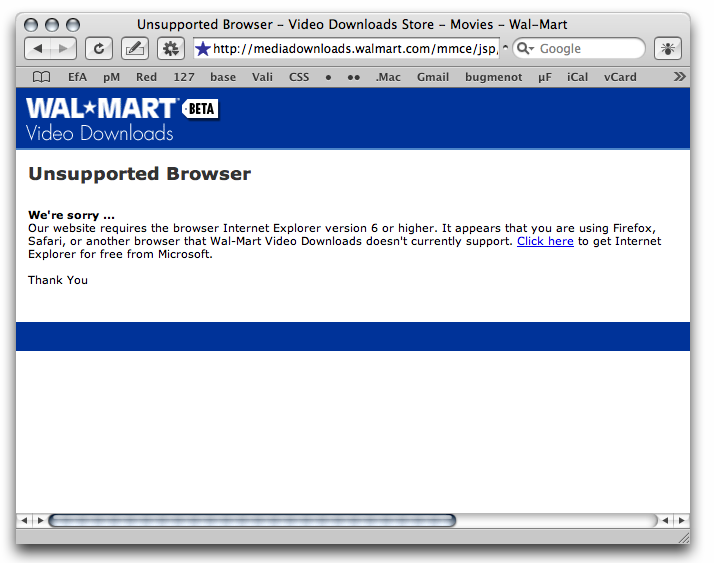Open the Vali bookmark
The height and width of the screenshot is (563, 714).
pos(262,77)
